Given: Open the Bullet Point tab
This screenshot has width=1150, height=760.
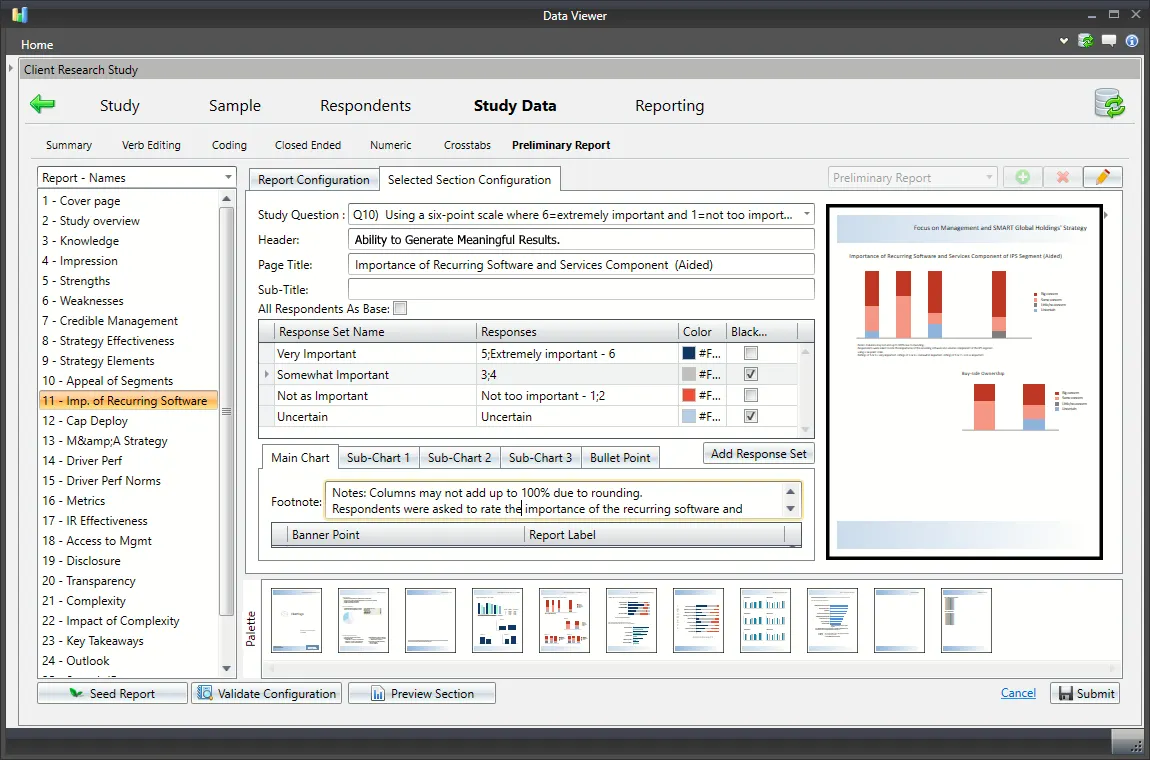Looking at the screenshot, I should 620,457.
